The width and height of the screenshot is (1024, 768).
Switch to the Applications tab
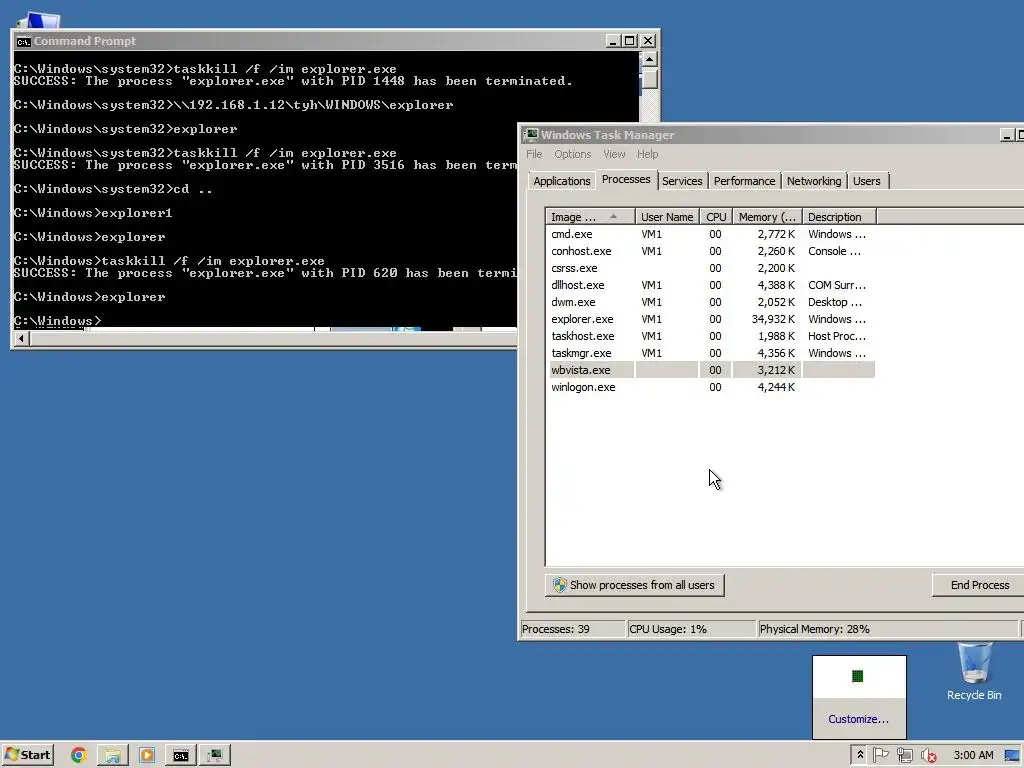(x=562, y=181)
